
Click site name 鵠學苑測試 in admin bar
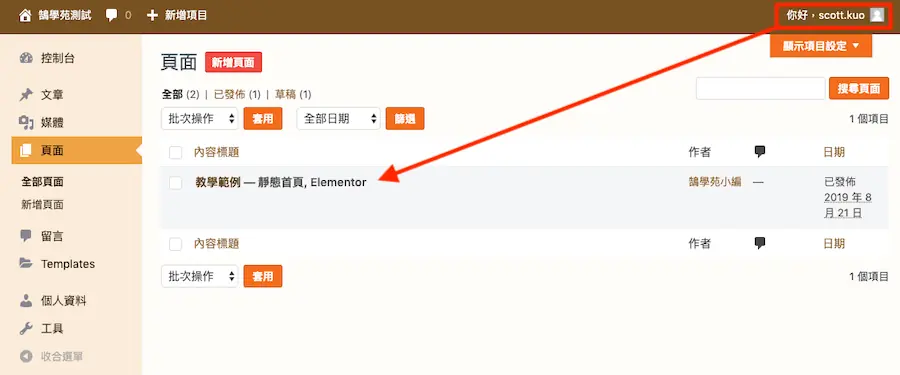(x=65, y=16)
